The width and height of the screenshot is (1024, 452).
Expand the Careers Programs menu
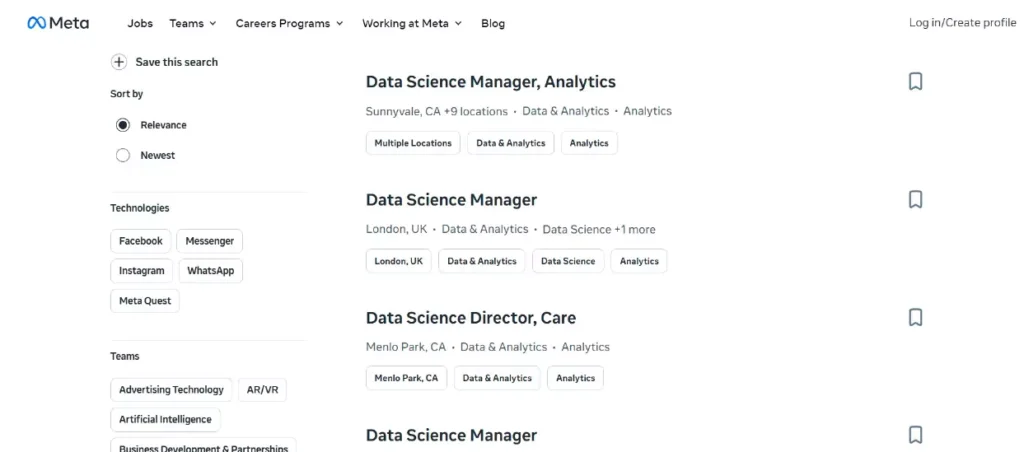(289, 23)
